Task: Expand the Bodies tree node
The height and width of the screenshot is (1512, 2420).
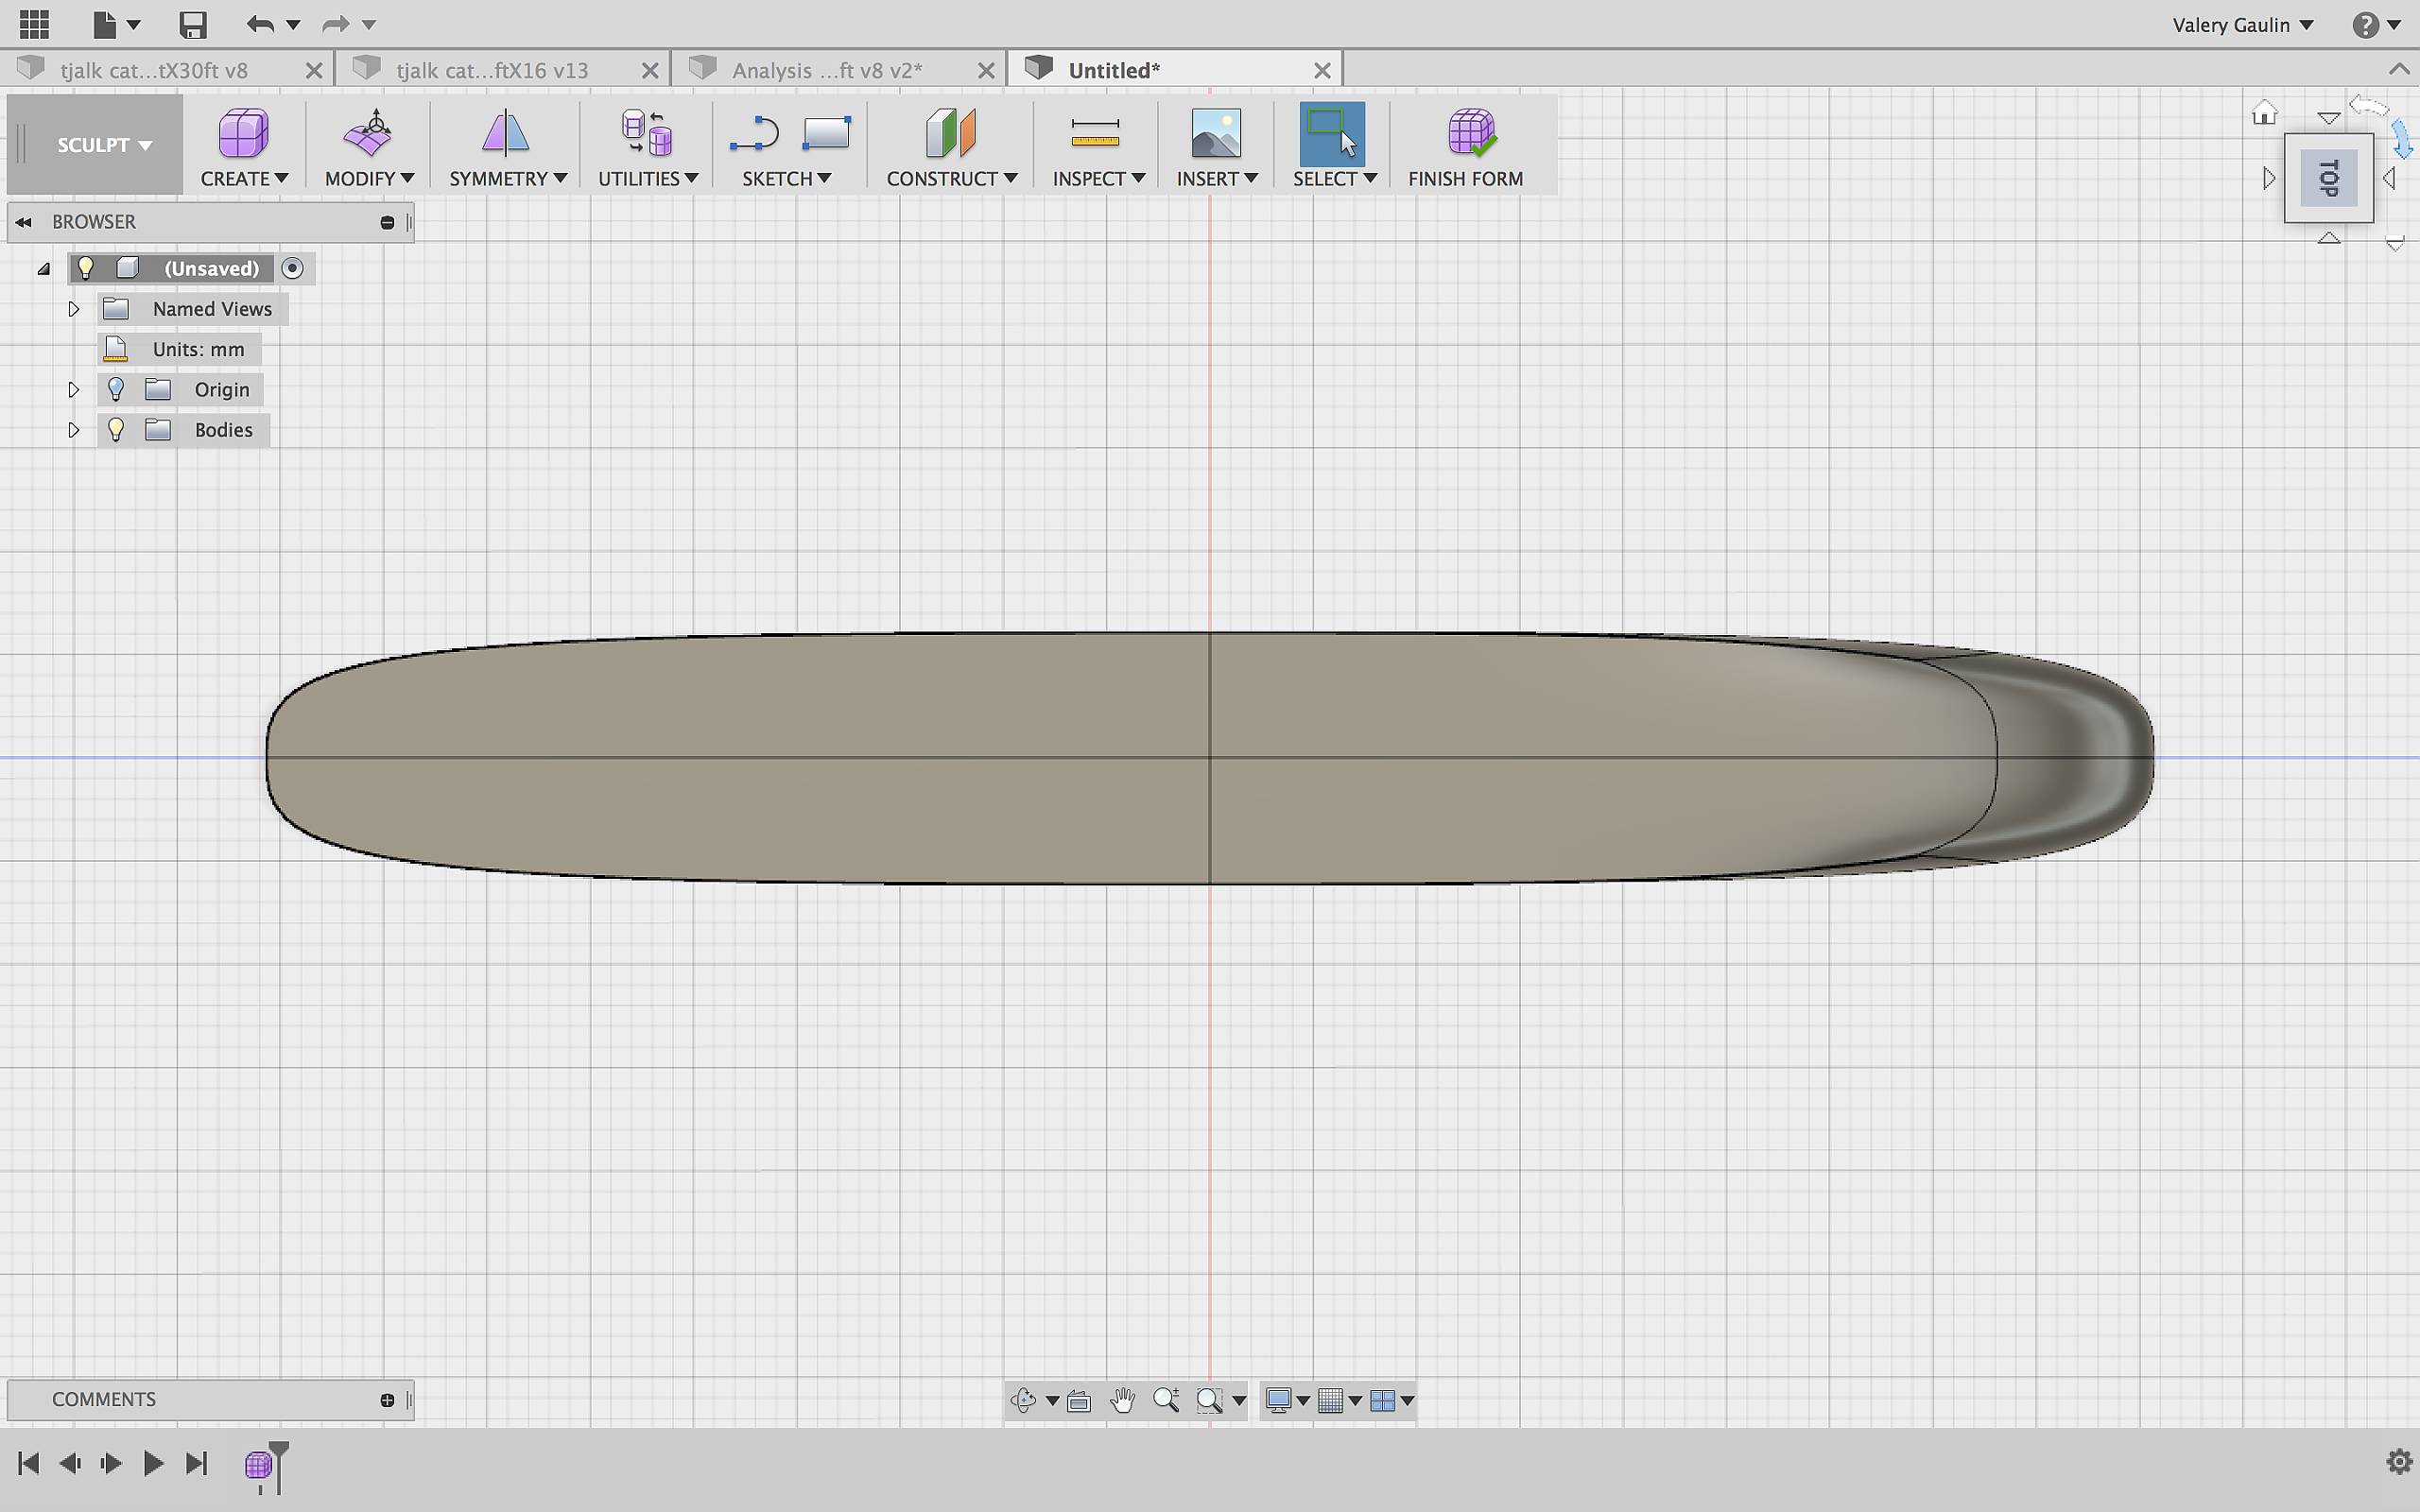Action: (x=73, y=430)
